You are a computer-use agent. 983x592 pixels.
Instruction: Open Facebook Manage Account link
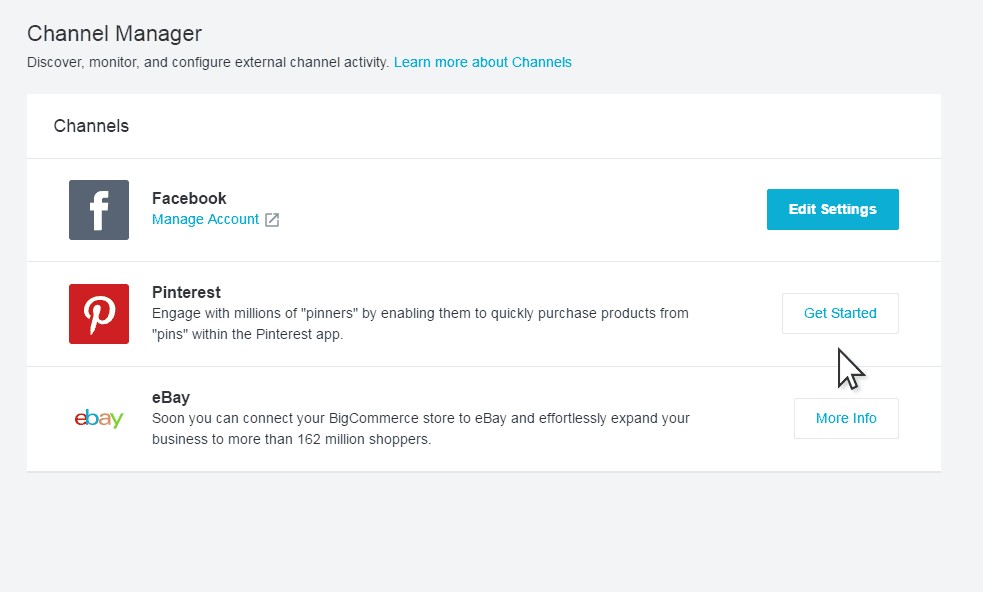point(205,219)
